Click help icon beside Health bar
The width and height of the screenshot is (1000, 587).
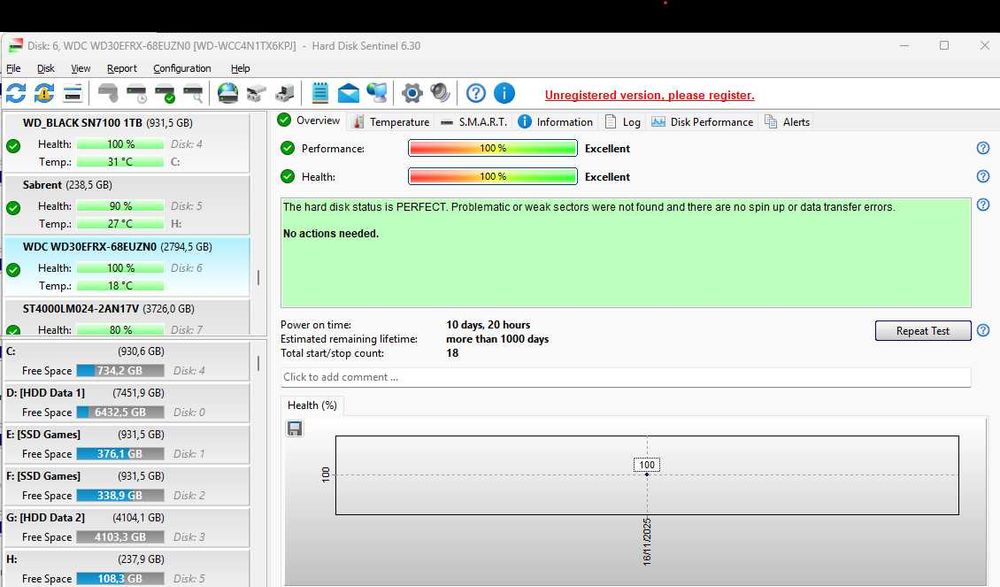point(983,176)
